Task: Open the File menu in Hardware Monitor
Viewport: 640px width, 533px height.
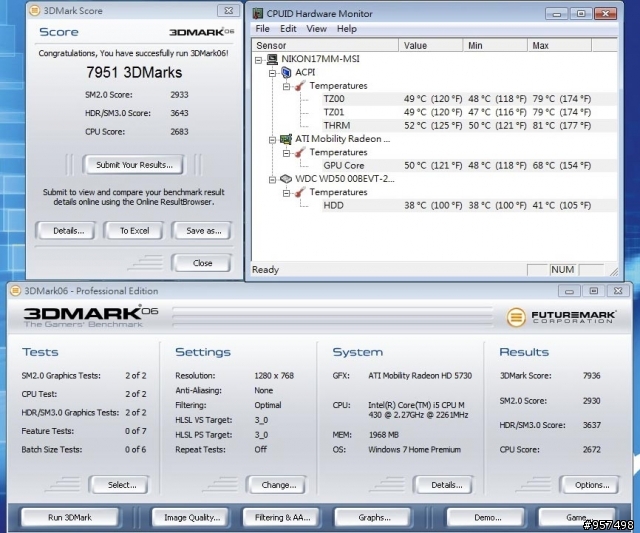Action: click(262, 29)
